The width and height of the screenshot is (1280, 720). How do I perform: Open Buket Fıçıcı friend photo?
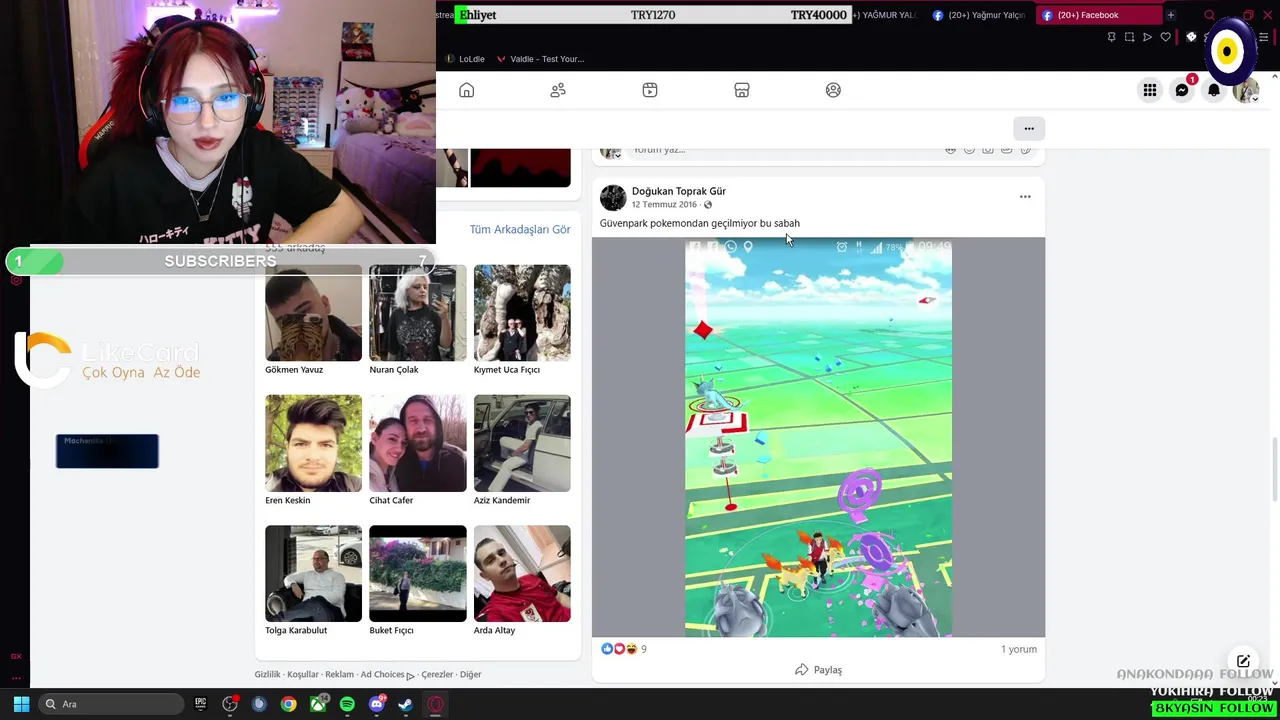(x=418, y=573)
